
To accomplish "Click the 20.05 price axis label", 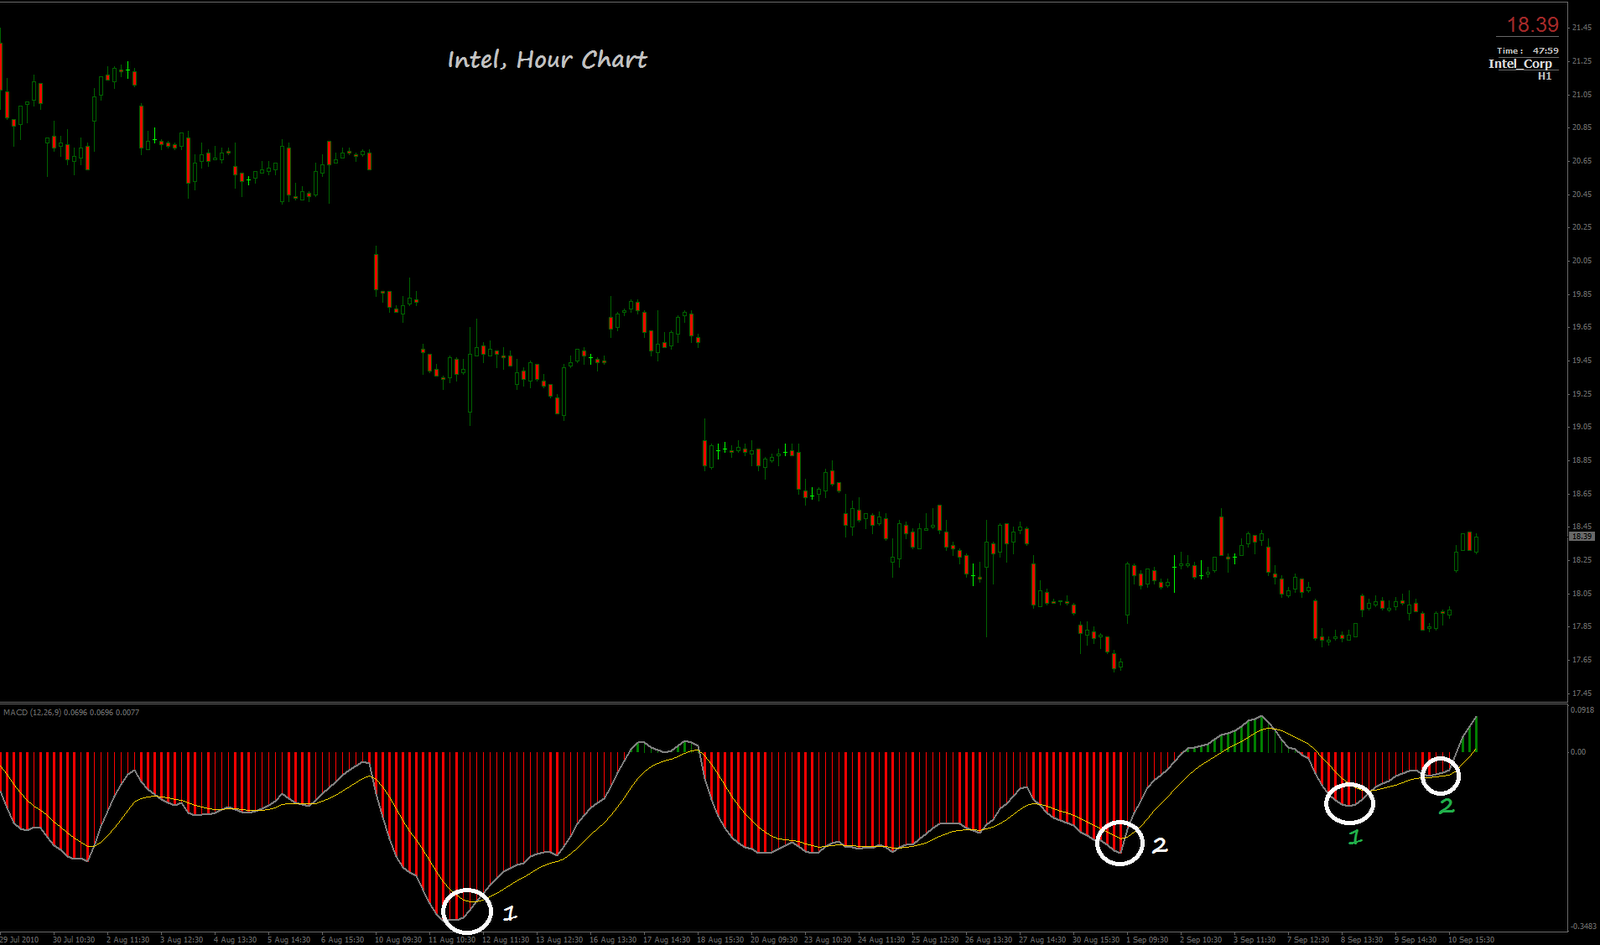I will pos(1582,261).
